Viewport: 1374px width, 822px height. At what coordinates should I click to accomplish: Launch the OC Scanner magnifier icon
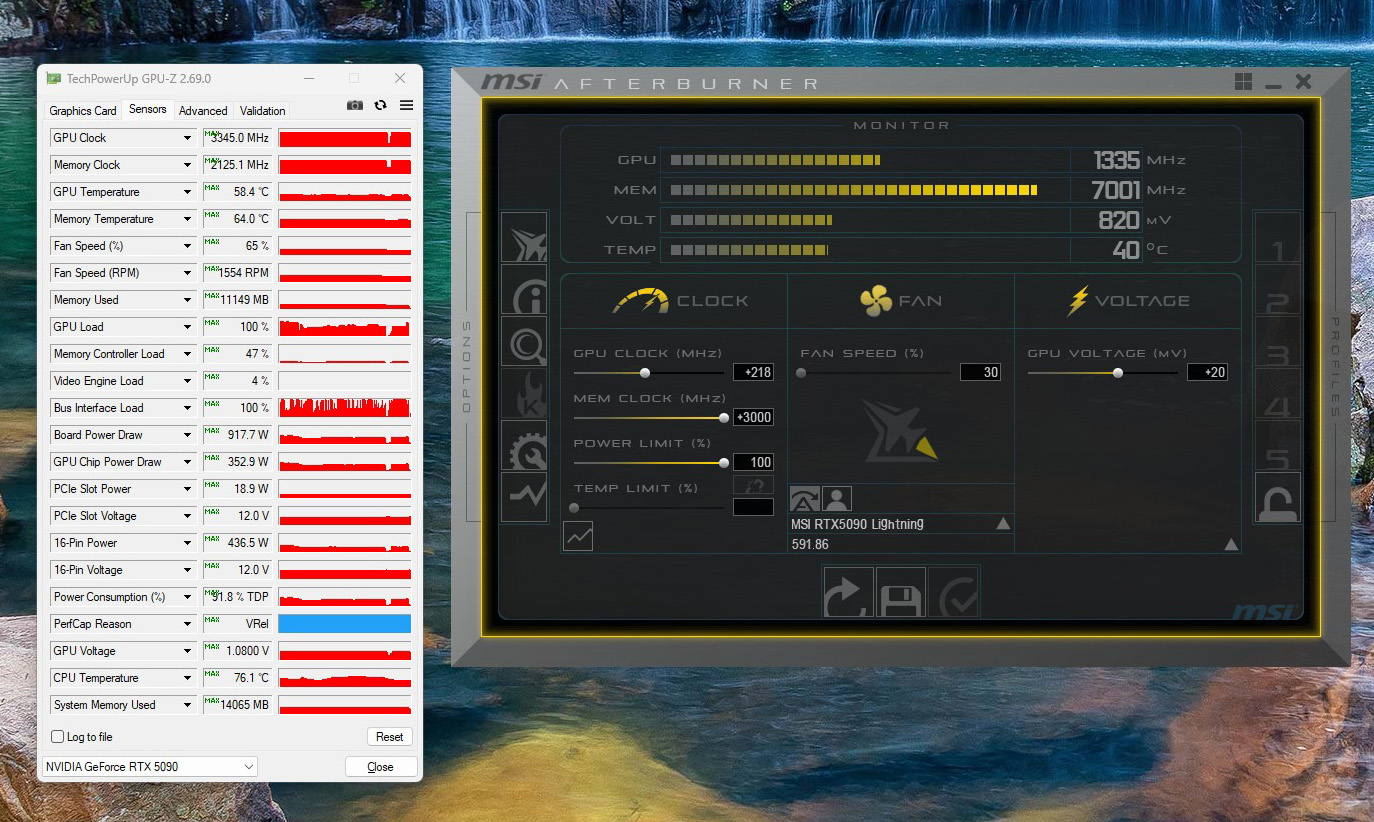[524, 342]
